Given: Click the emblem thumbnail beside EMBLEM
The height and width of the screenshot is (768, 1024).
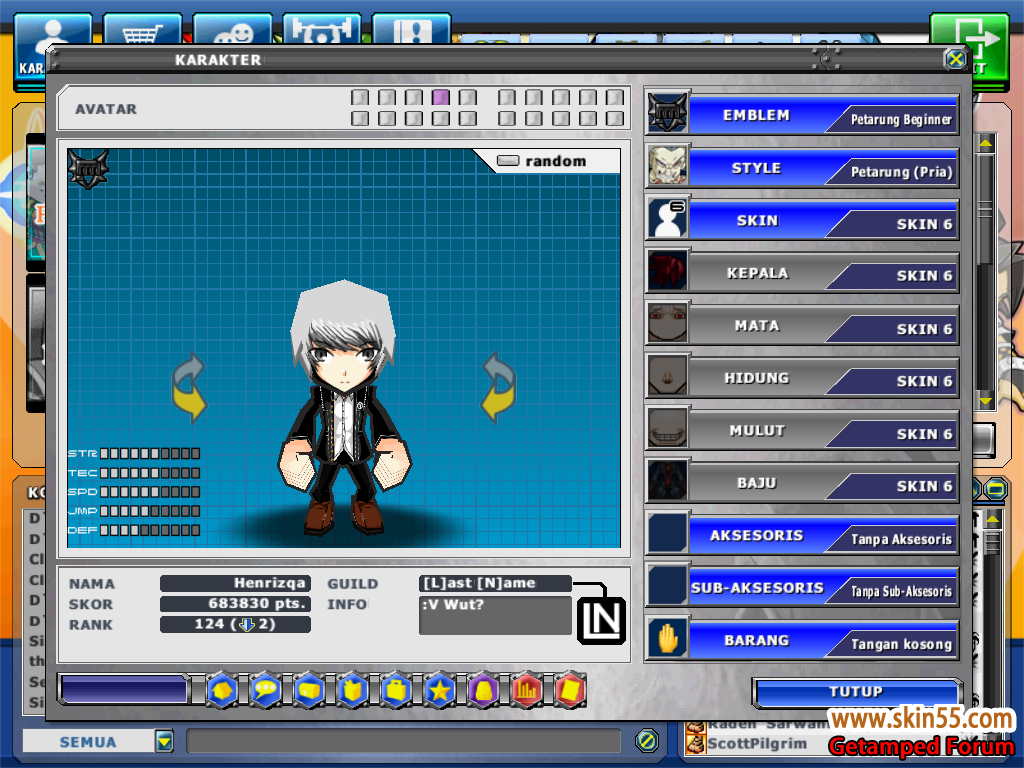Looking at the screenshot, I should tap(667, 112).
